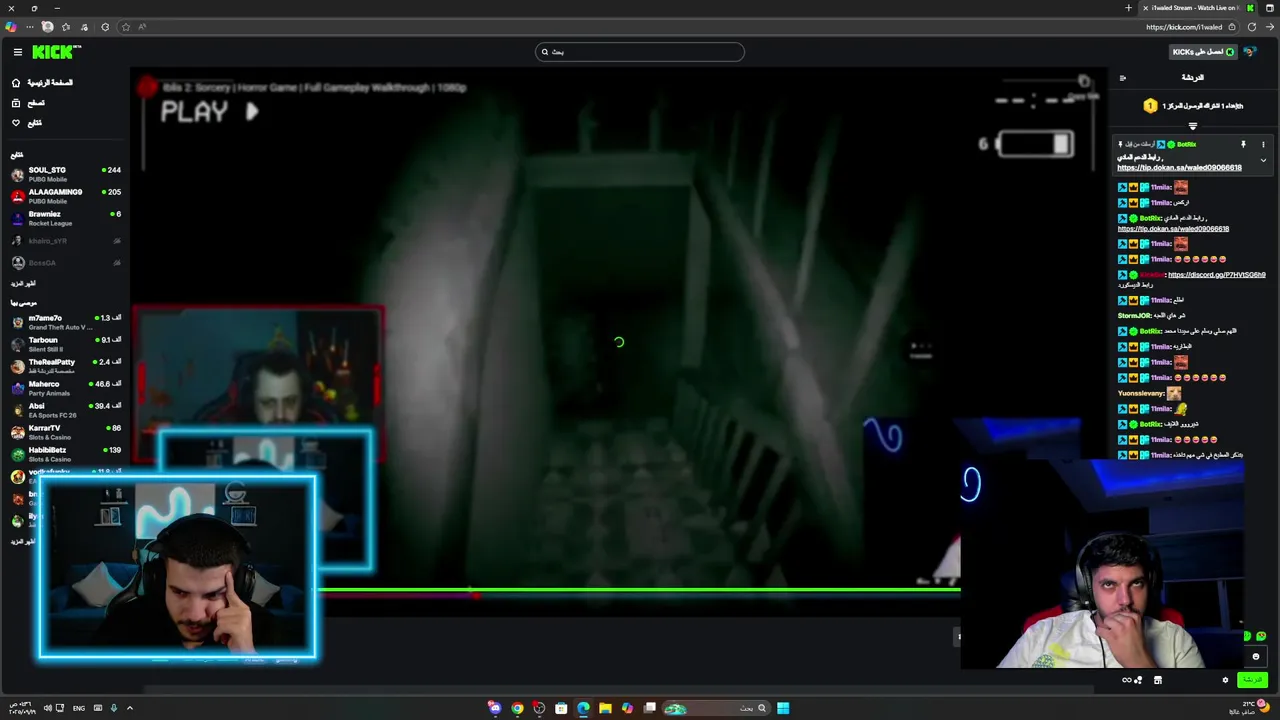
Task: Collapse the chat panel icon
Action: click(1123, 78)
